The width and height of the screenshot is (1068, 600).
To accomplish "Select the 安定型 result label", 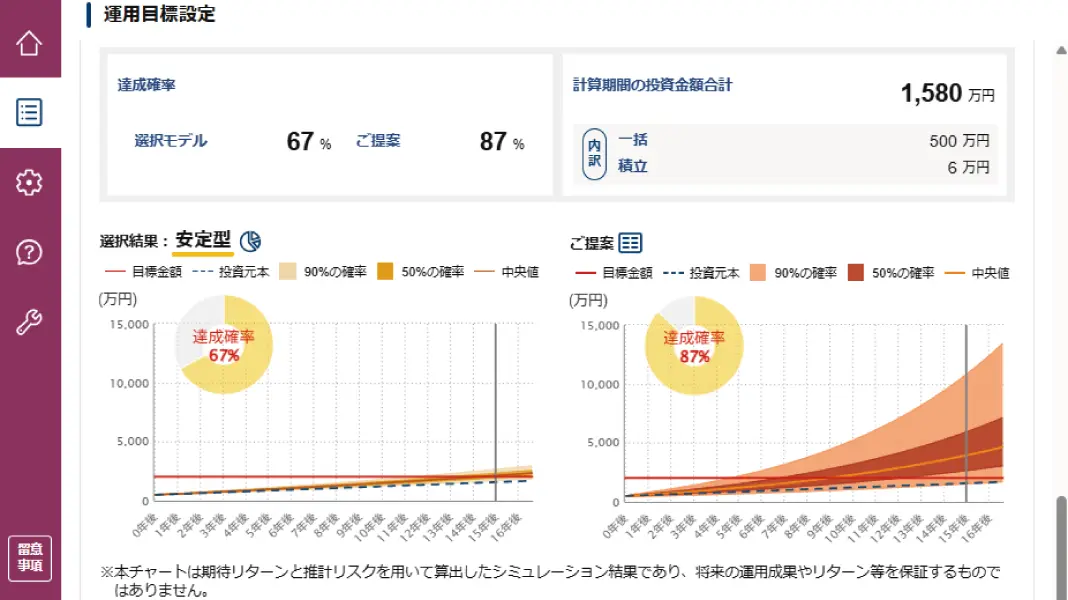I will pyautogui.click(x=203, y=240).
